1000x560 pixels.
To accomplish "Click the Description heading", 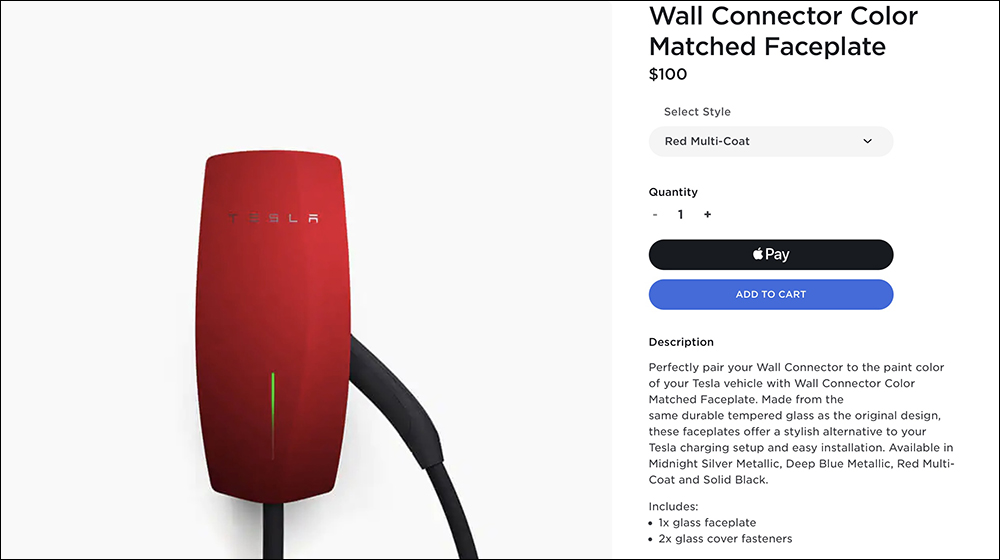I will coord(681,342).
